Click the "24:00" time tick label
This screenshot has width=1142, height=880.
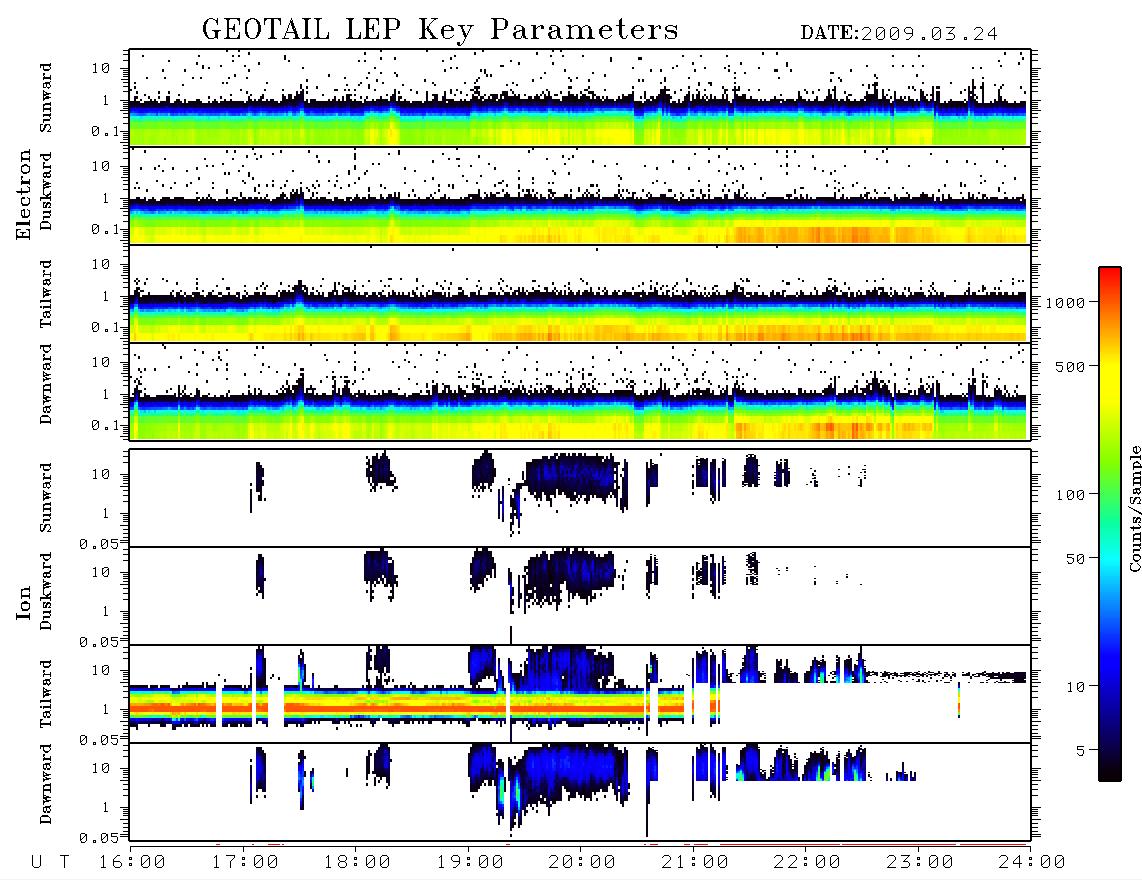click(x=1032, y=863)
